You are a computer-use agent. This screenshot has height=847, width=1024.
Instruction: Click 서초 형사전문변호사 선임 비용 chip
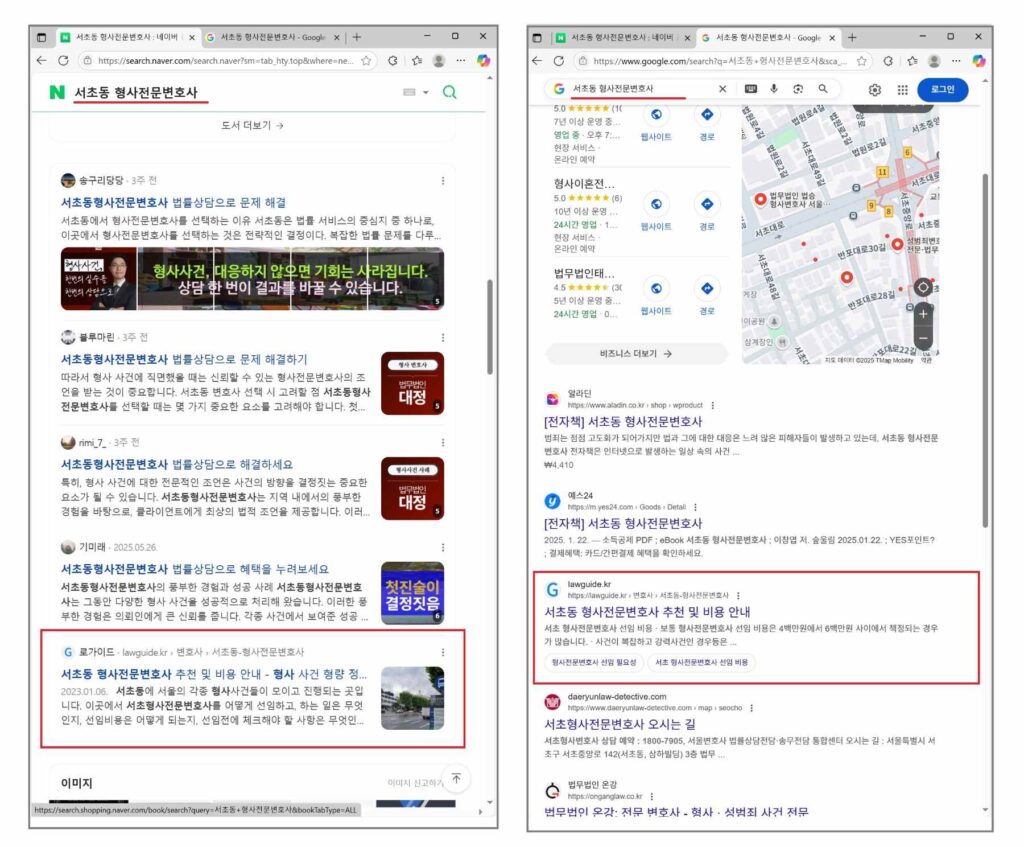[701, 662]
